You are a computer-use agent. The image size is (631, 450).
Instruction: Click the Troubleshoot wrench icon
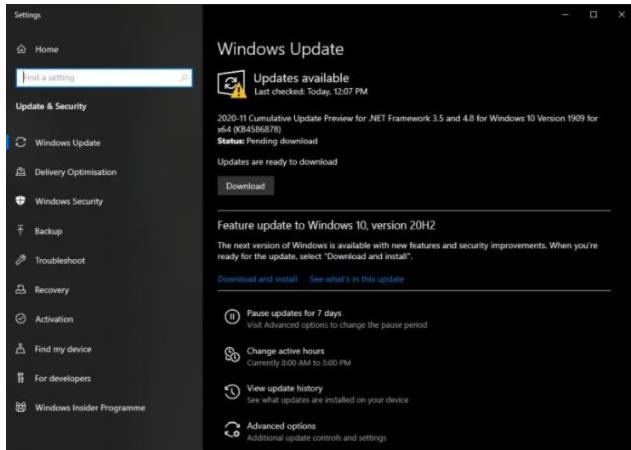[21, 260]
